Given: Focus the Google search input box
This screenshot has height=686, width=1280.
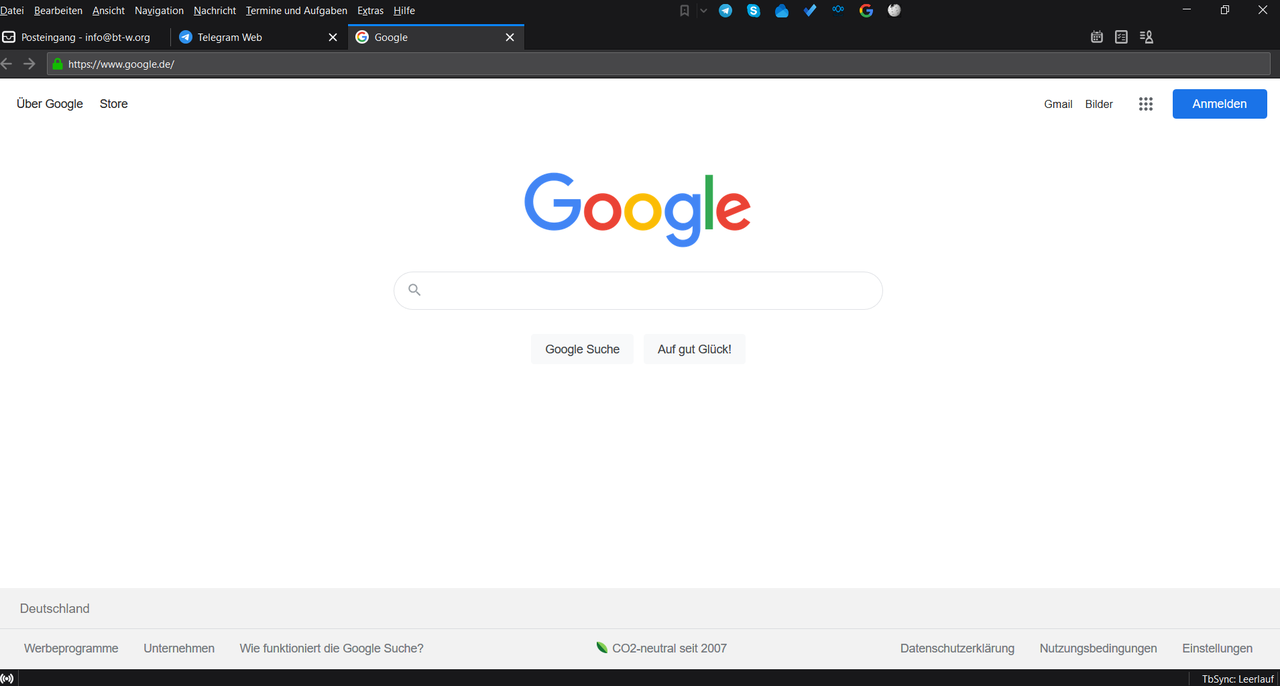Looking at the screenshot, I should click(638, 290).
